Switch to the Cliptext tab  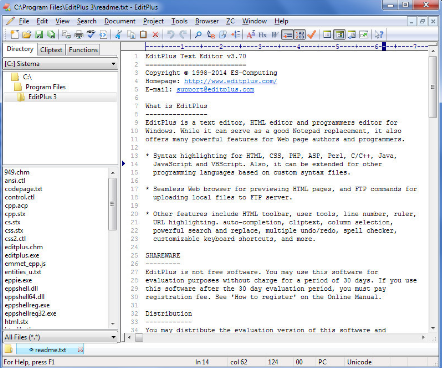pyautogui.click(x=51, y=50)
